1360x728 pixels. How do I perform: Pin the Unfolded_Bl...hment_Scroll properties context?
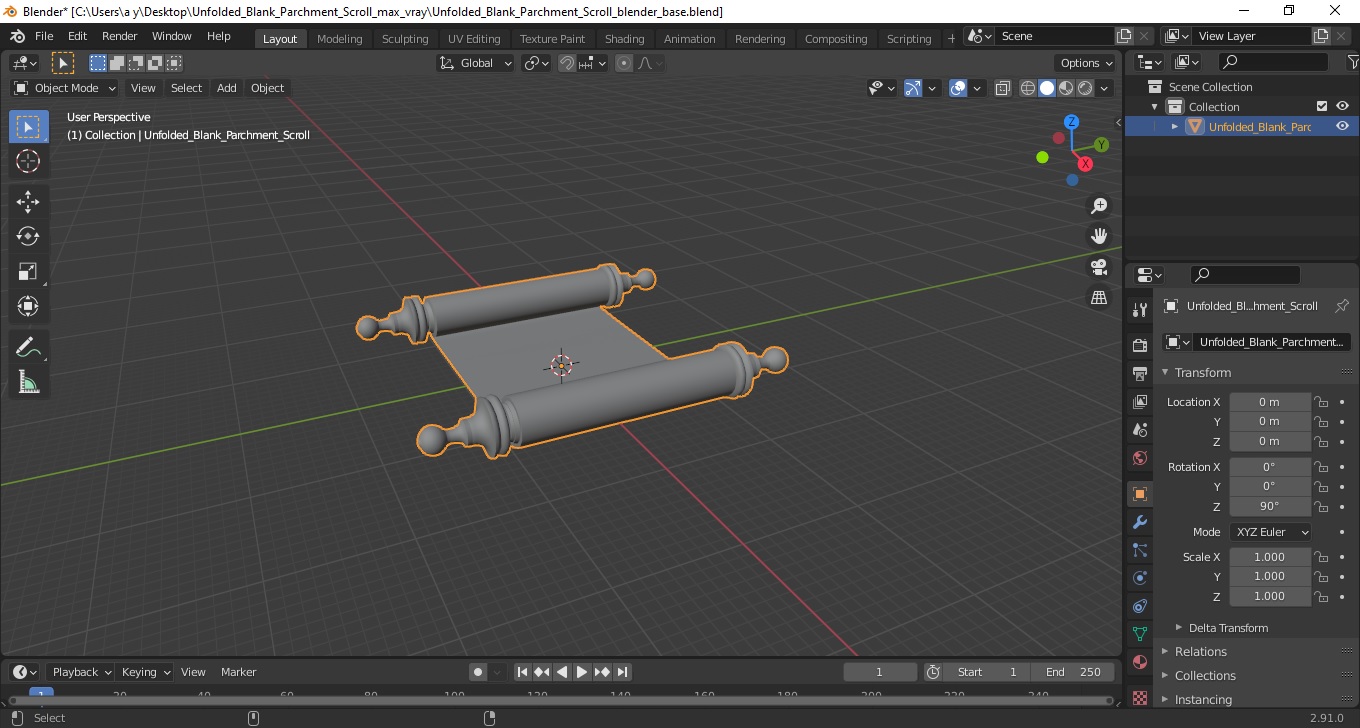tap(1342, 306)
